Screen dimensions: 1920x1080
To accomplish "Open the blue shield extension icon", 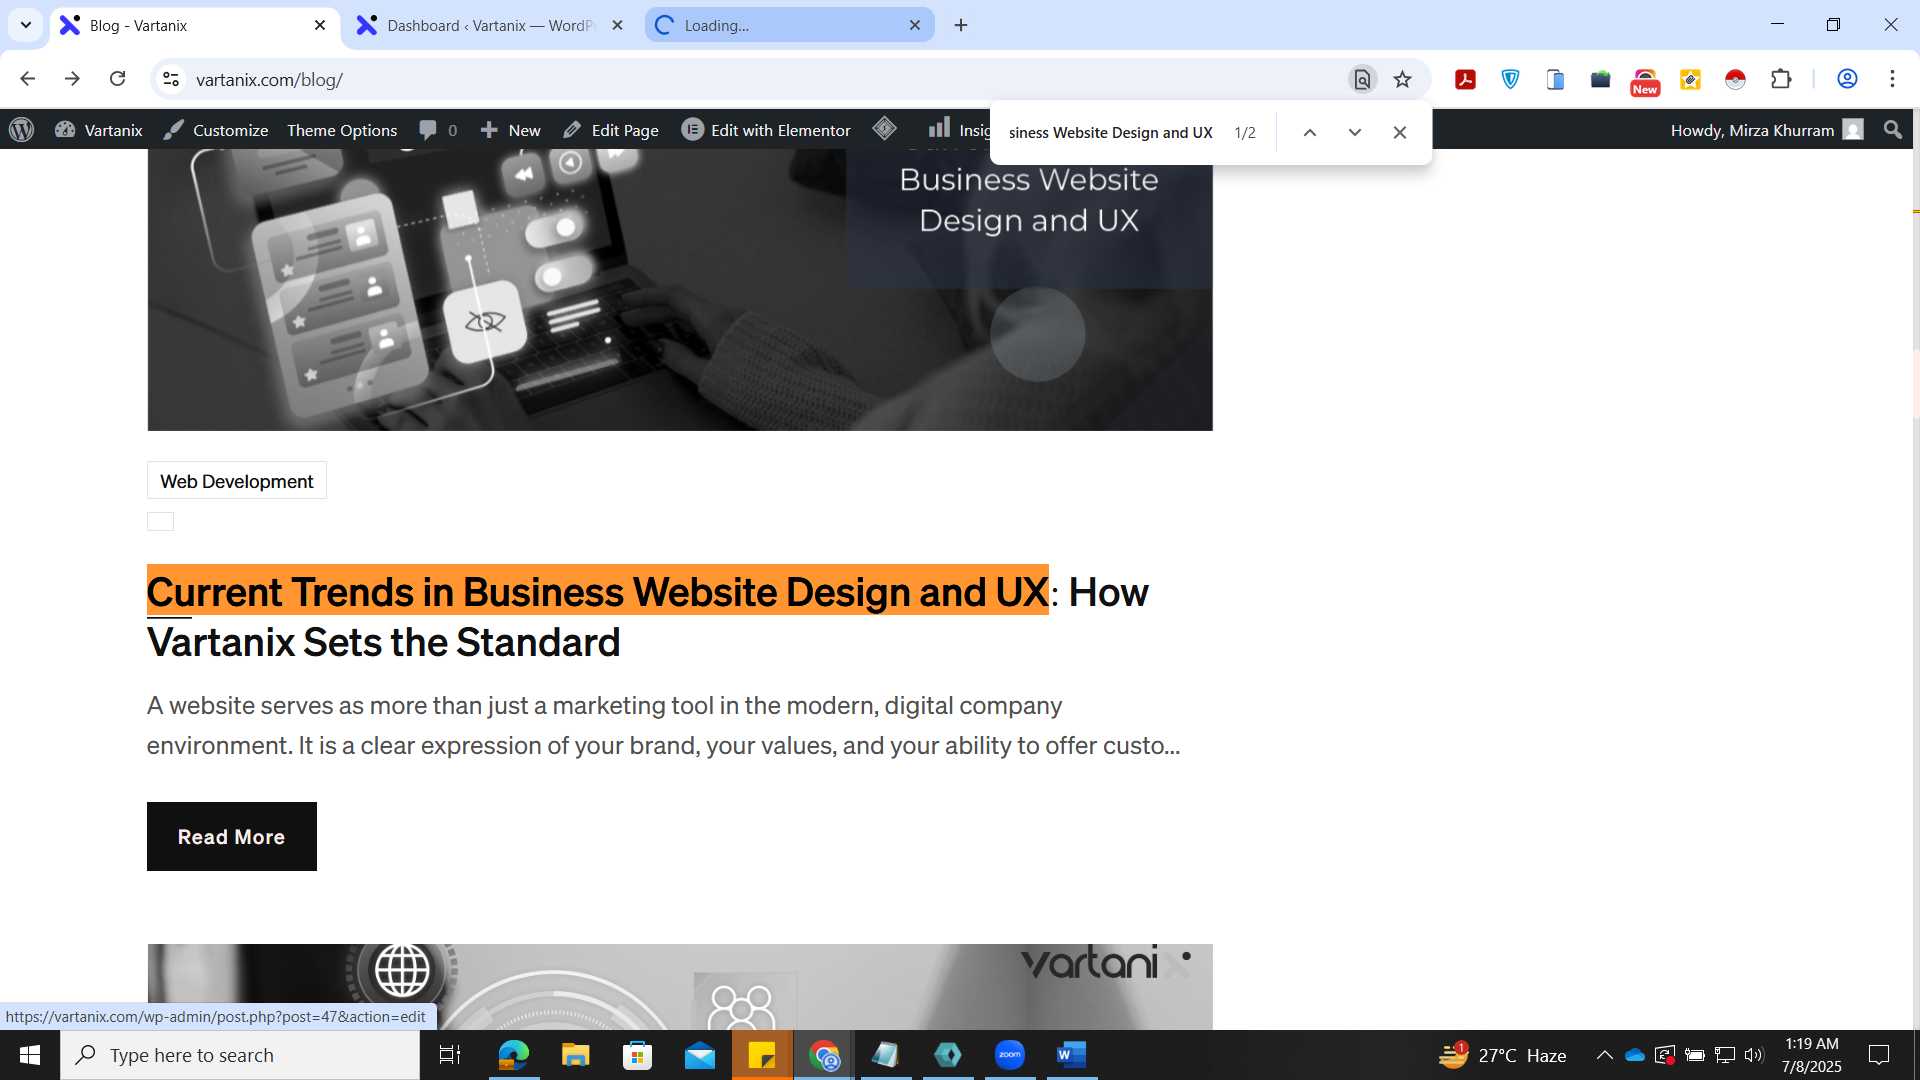I will coord(1510,79).
